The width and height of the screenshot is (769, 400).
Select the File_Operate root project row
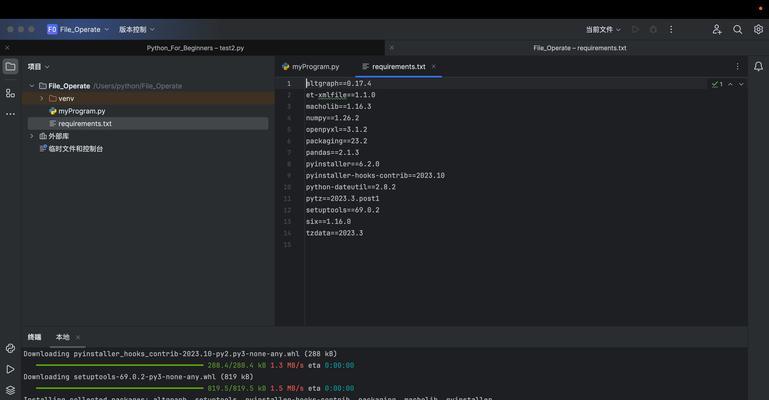coord(149,86)
